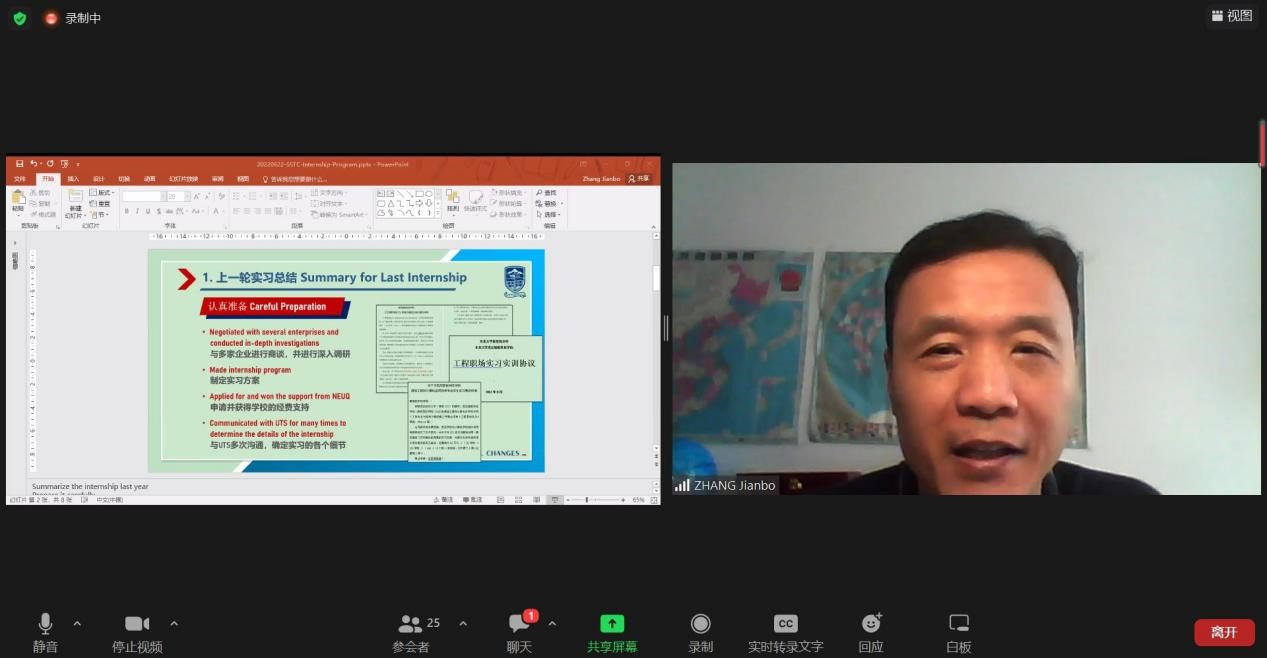Viewport: 1267px width, 658px height.
Task: Expand audio options arrow beside mute
Action: point(77,624)
